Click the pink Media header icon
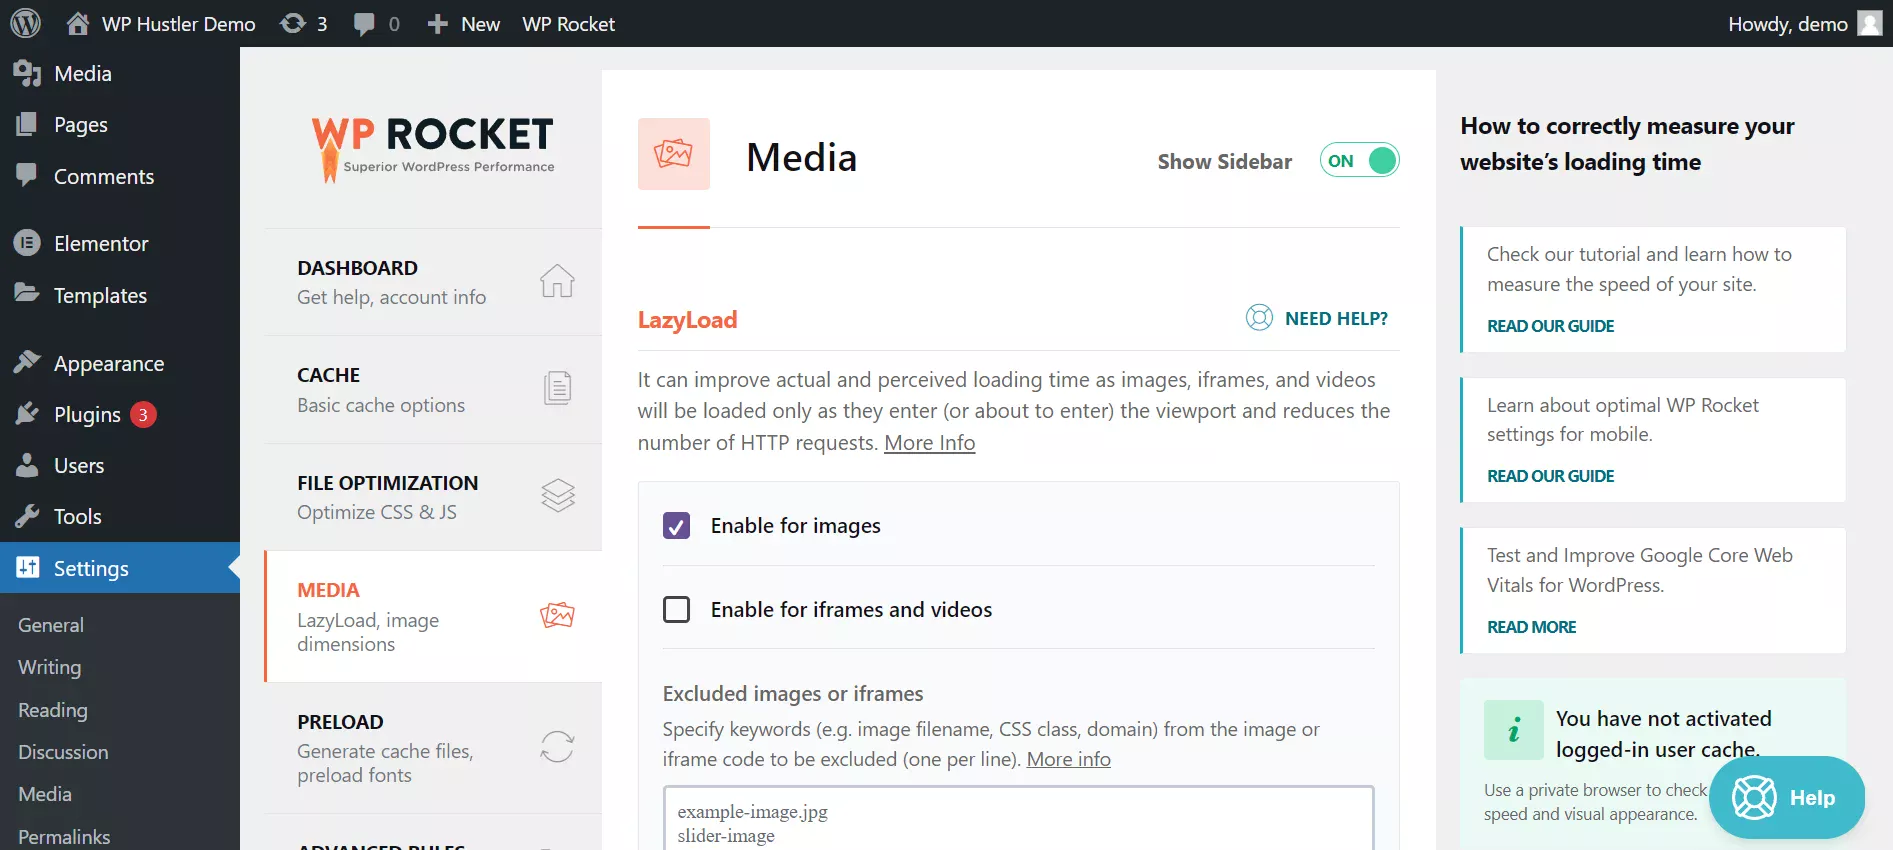The width and height of the screenshot is (1893, 850). [x=674, y=154]
